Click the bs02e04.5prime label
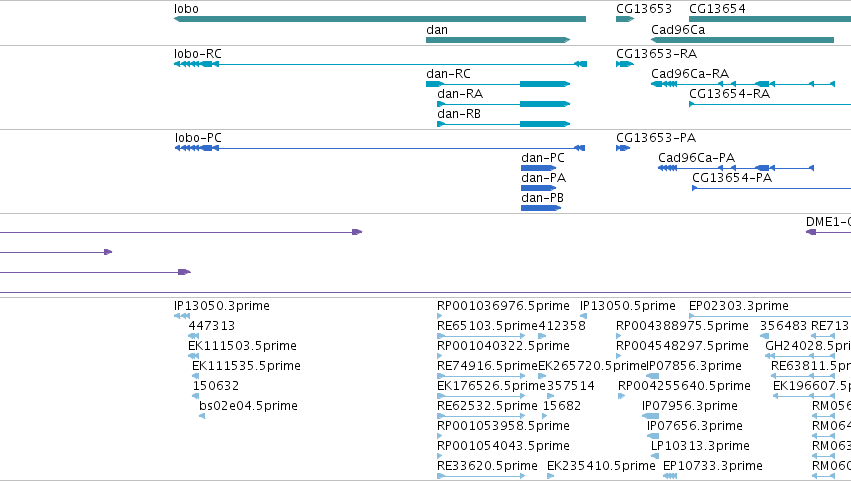The image size is (851, 481). tap(248, 406)
